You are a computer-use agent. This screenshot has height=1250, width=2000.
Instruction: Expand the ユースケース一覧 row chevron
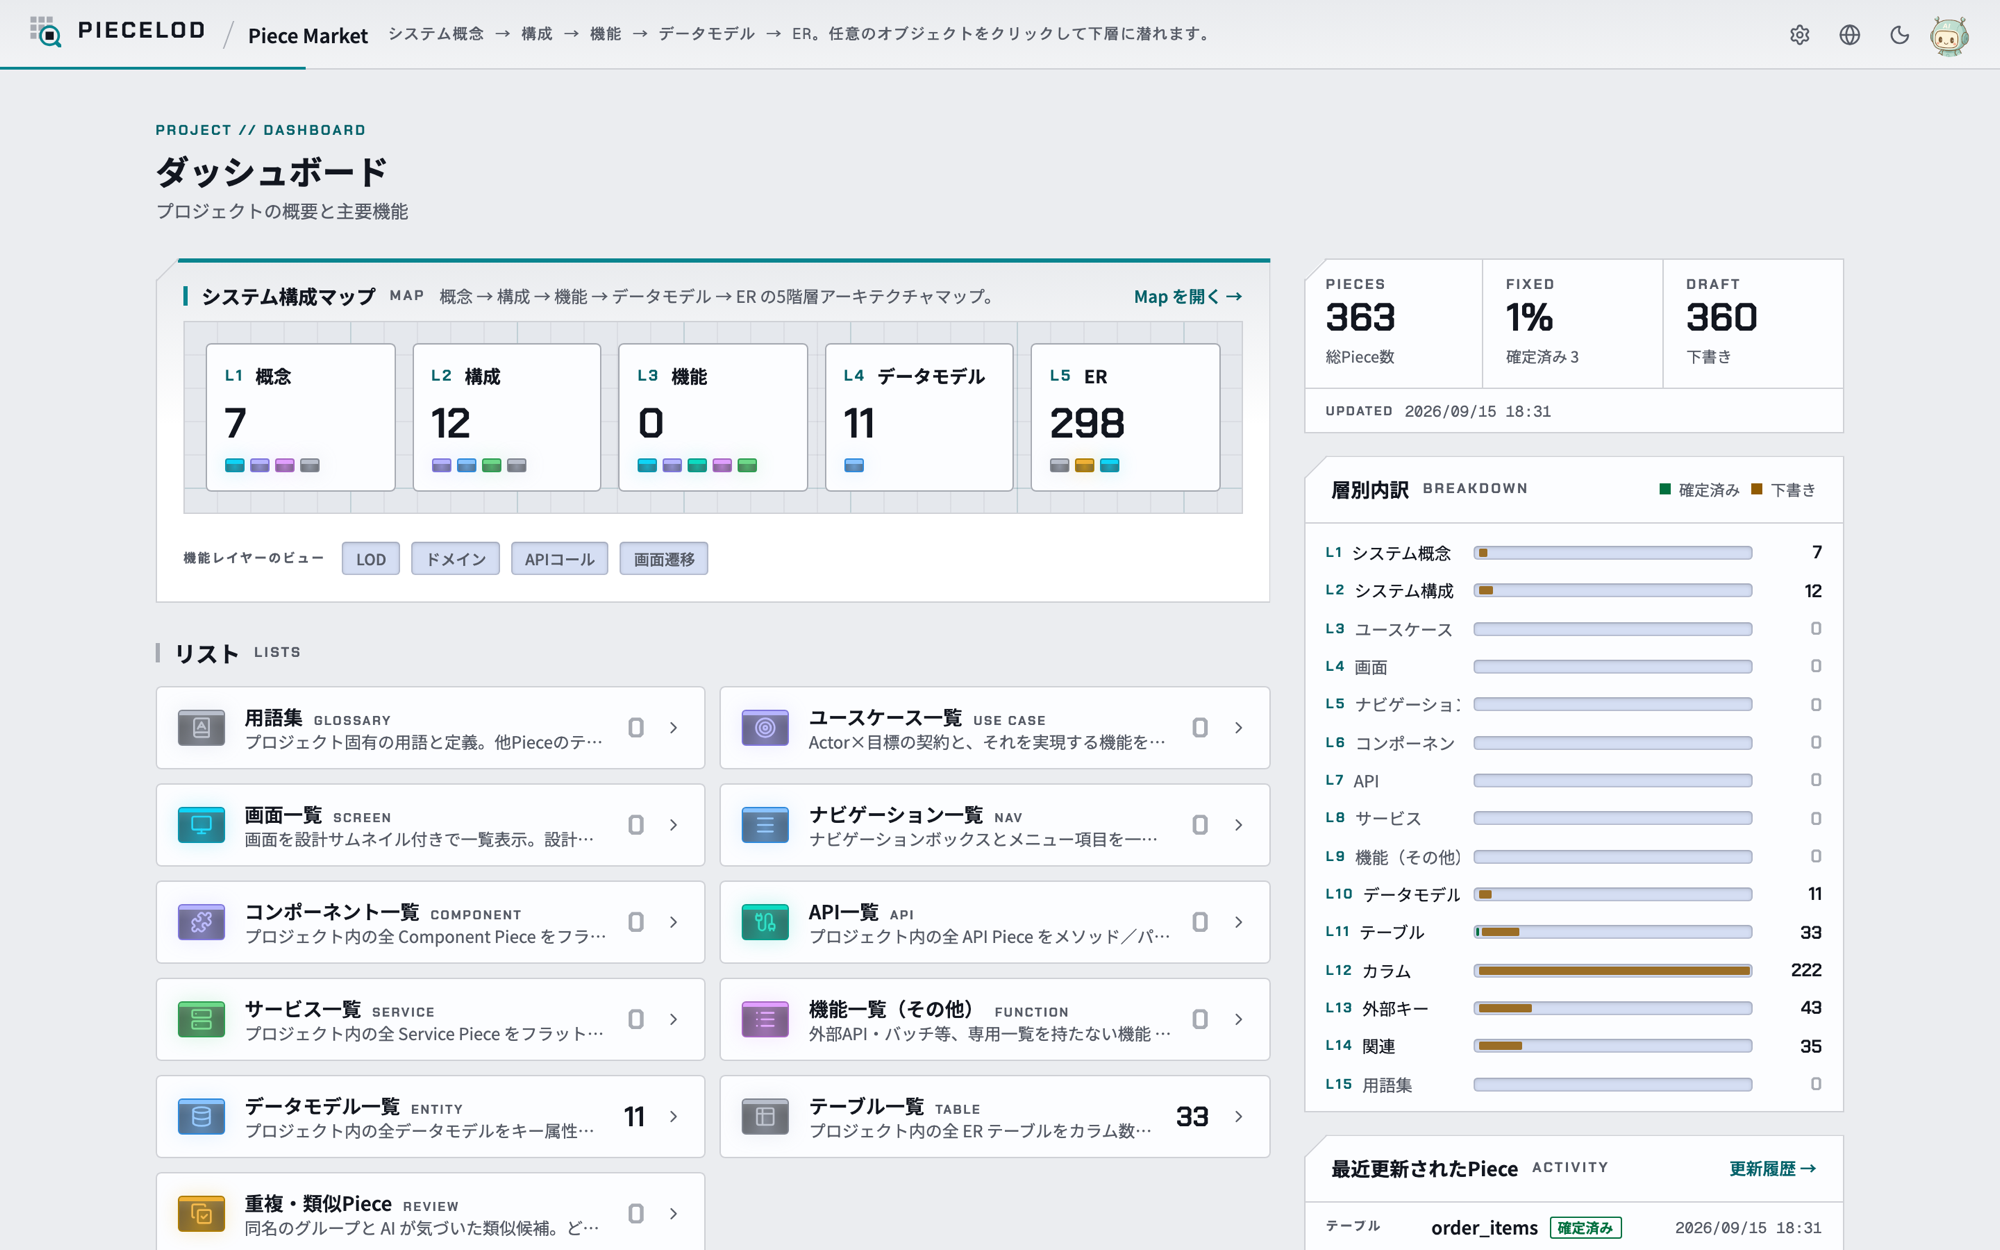[x=1238, y=728]
